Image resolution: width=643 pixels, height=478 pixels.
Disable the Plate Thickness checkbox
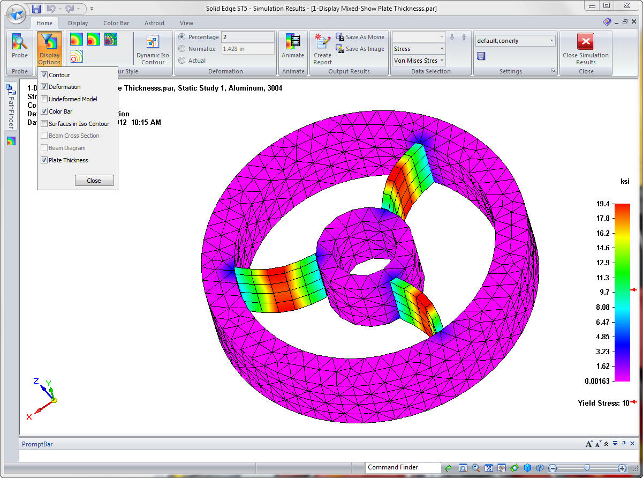44,159
